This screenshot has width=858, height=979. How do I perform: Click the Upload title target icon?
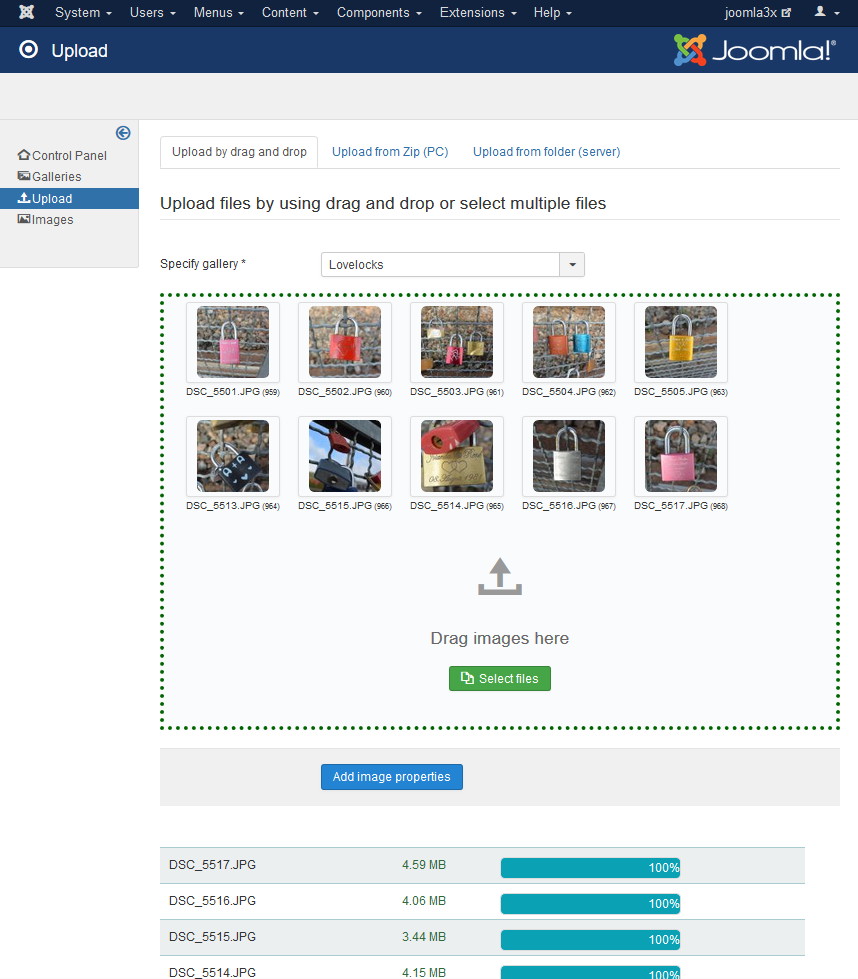(29, 50)
